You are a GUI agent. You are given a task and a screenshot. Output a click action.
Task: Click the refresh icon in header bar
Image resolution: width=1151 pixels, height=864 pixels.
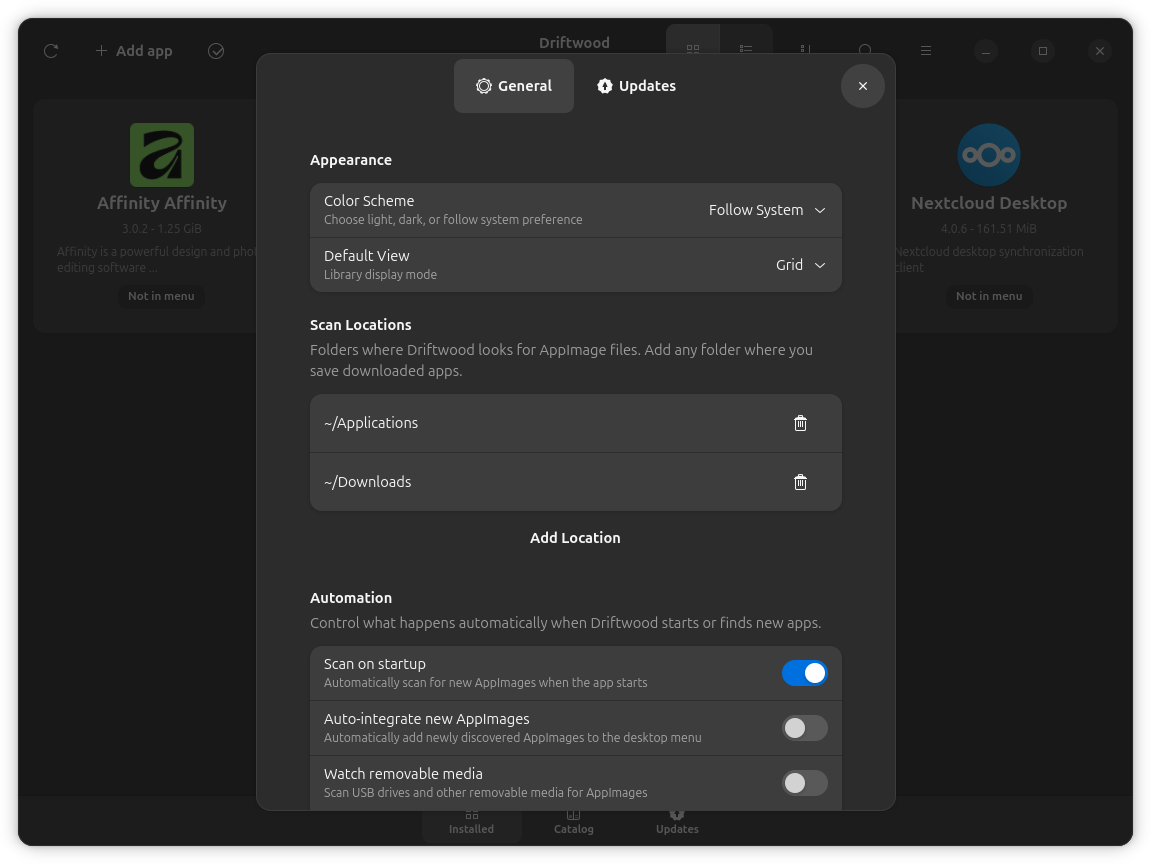(51, 51)
